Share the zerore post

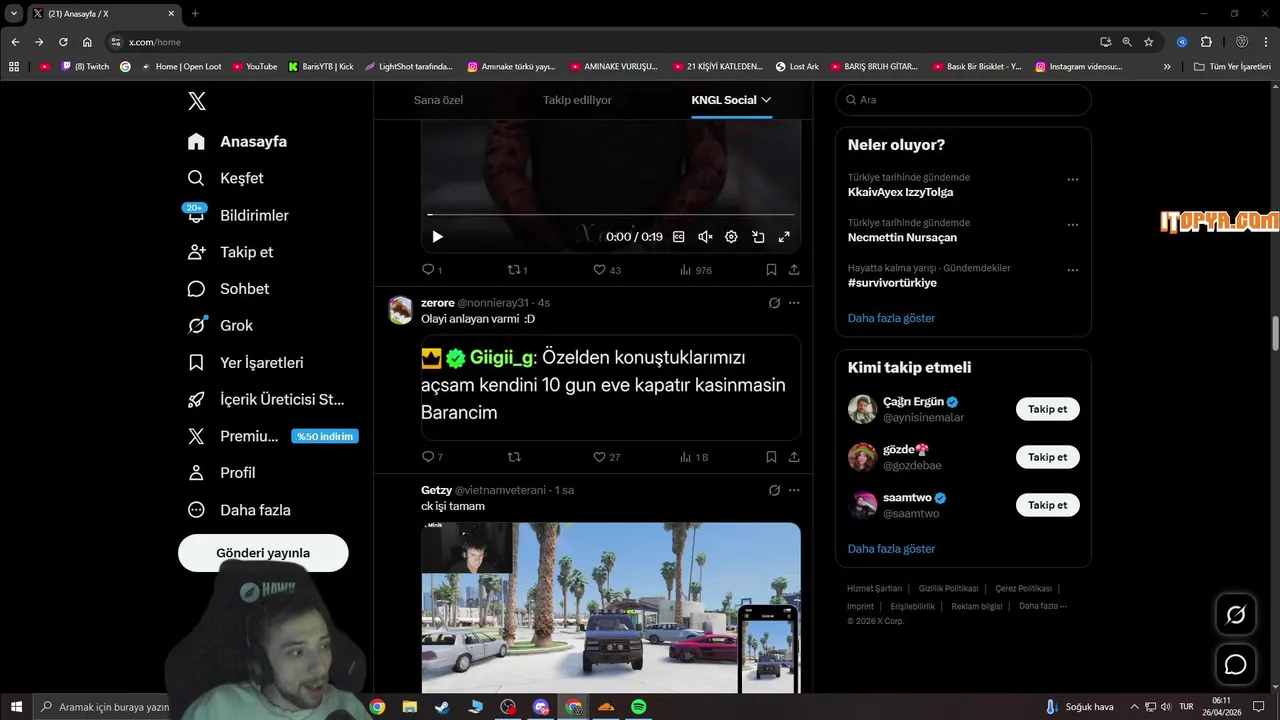tap(794, 457)
